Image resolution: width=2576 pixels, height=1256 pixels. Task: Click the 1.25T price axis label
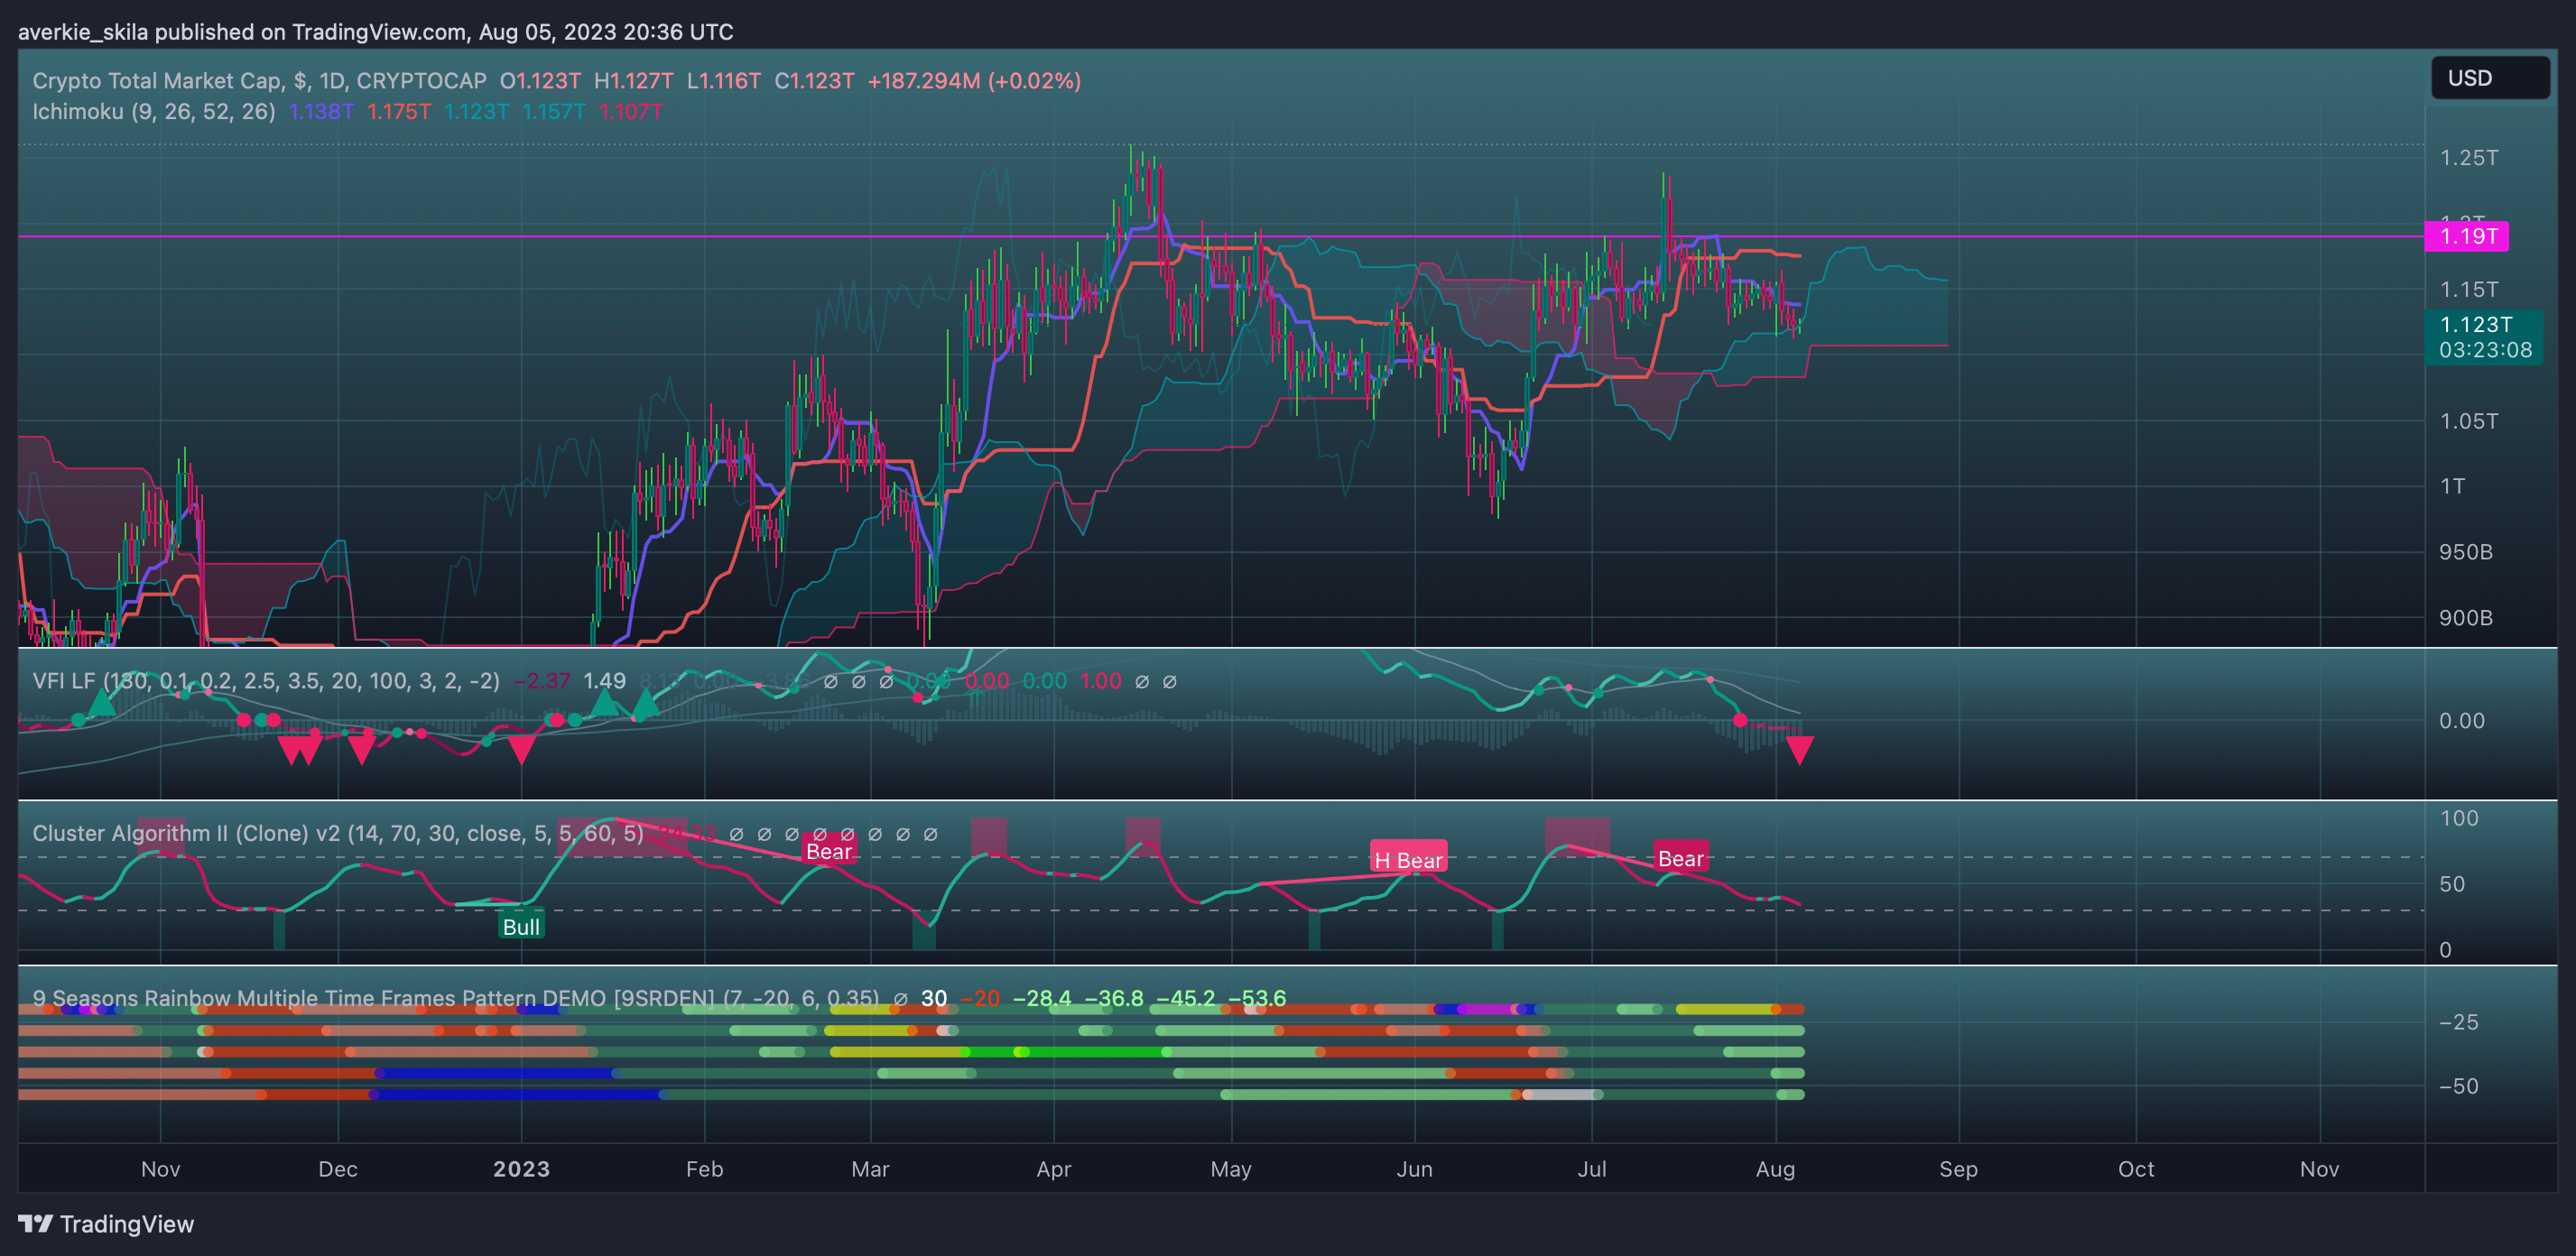click(2468, 158)
